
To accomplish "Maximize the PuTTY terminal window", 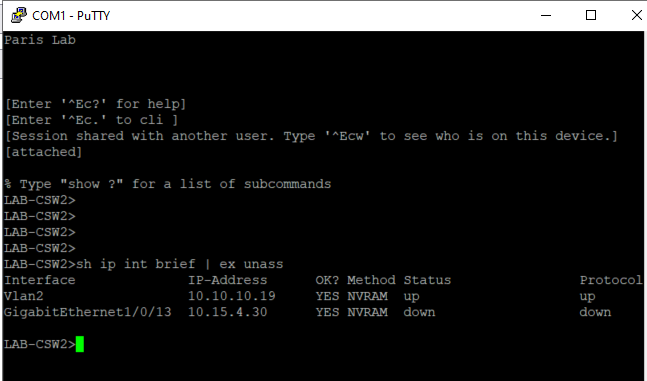I will (x=591, y=16).
